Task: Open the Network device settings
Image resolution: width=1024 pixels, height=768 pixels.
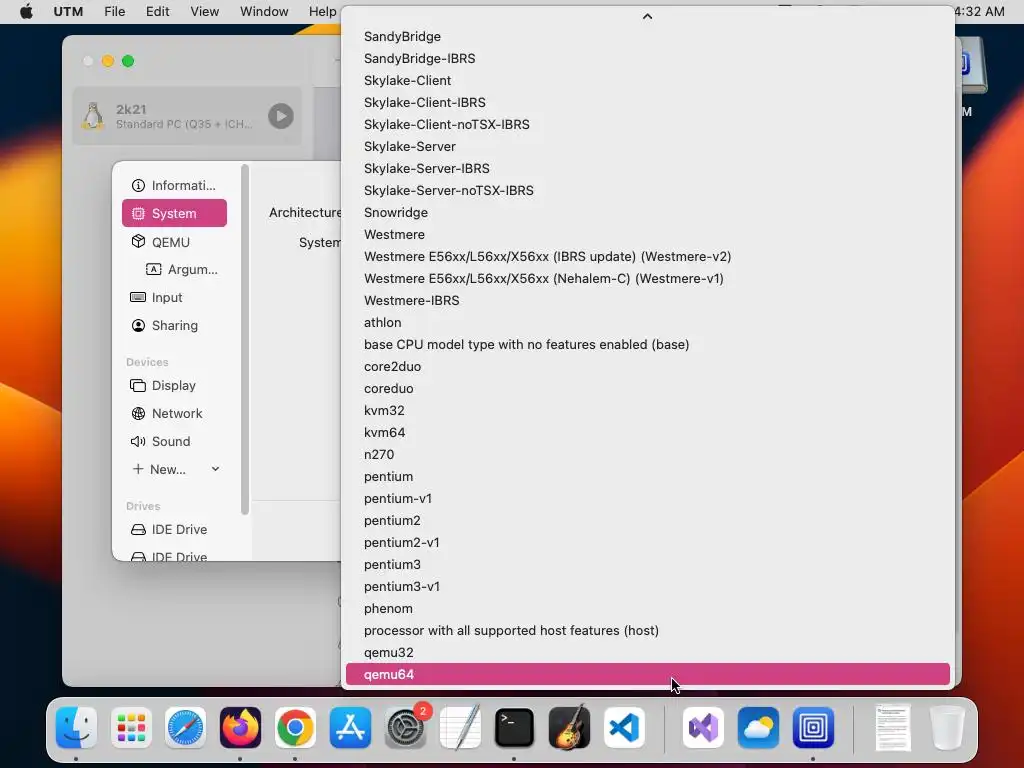Action: 174,413
